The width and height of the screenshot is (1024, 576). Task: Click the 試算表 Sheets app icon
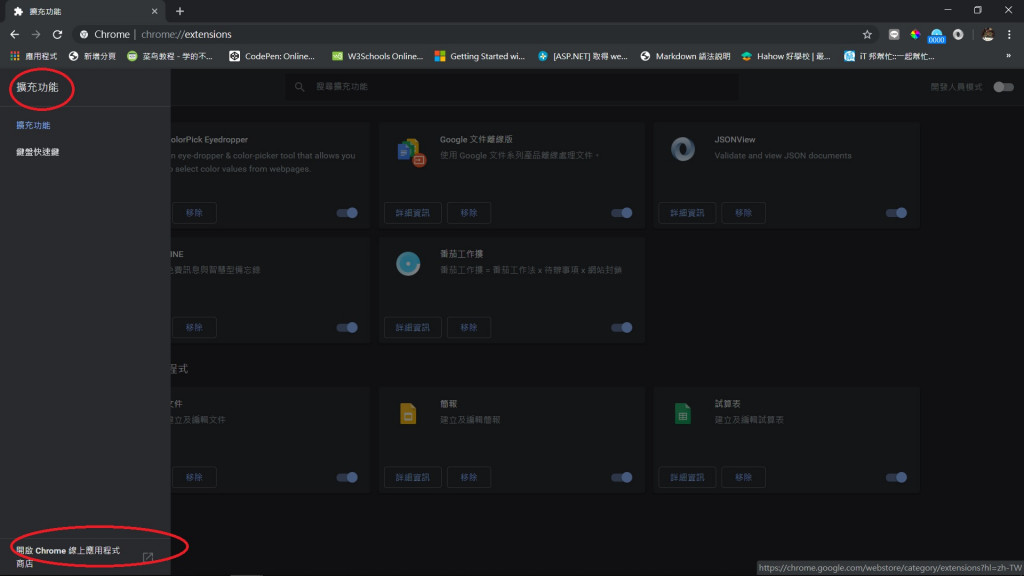[x=683, y=414]
